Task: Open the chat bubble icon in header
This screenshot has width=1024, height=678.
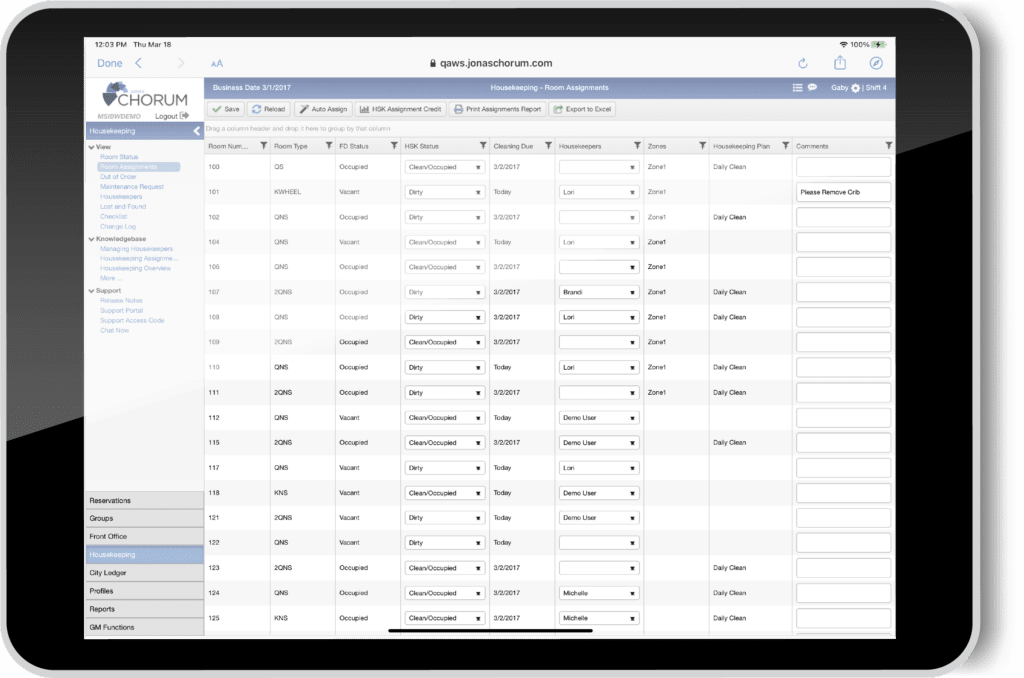Action: (x=812, y=88)
